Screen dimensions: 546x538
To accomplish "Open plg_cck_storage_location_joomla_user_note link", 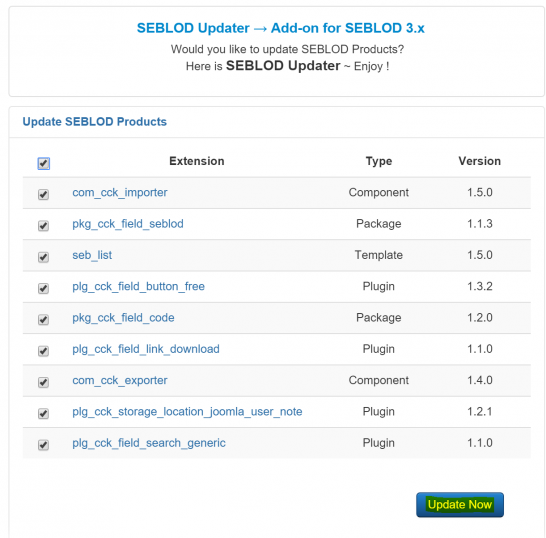I will click(187, 412).
